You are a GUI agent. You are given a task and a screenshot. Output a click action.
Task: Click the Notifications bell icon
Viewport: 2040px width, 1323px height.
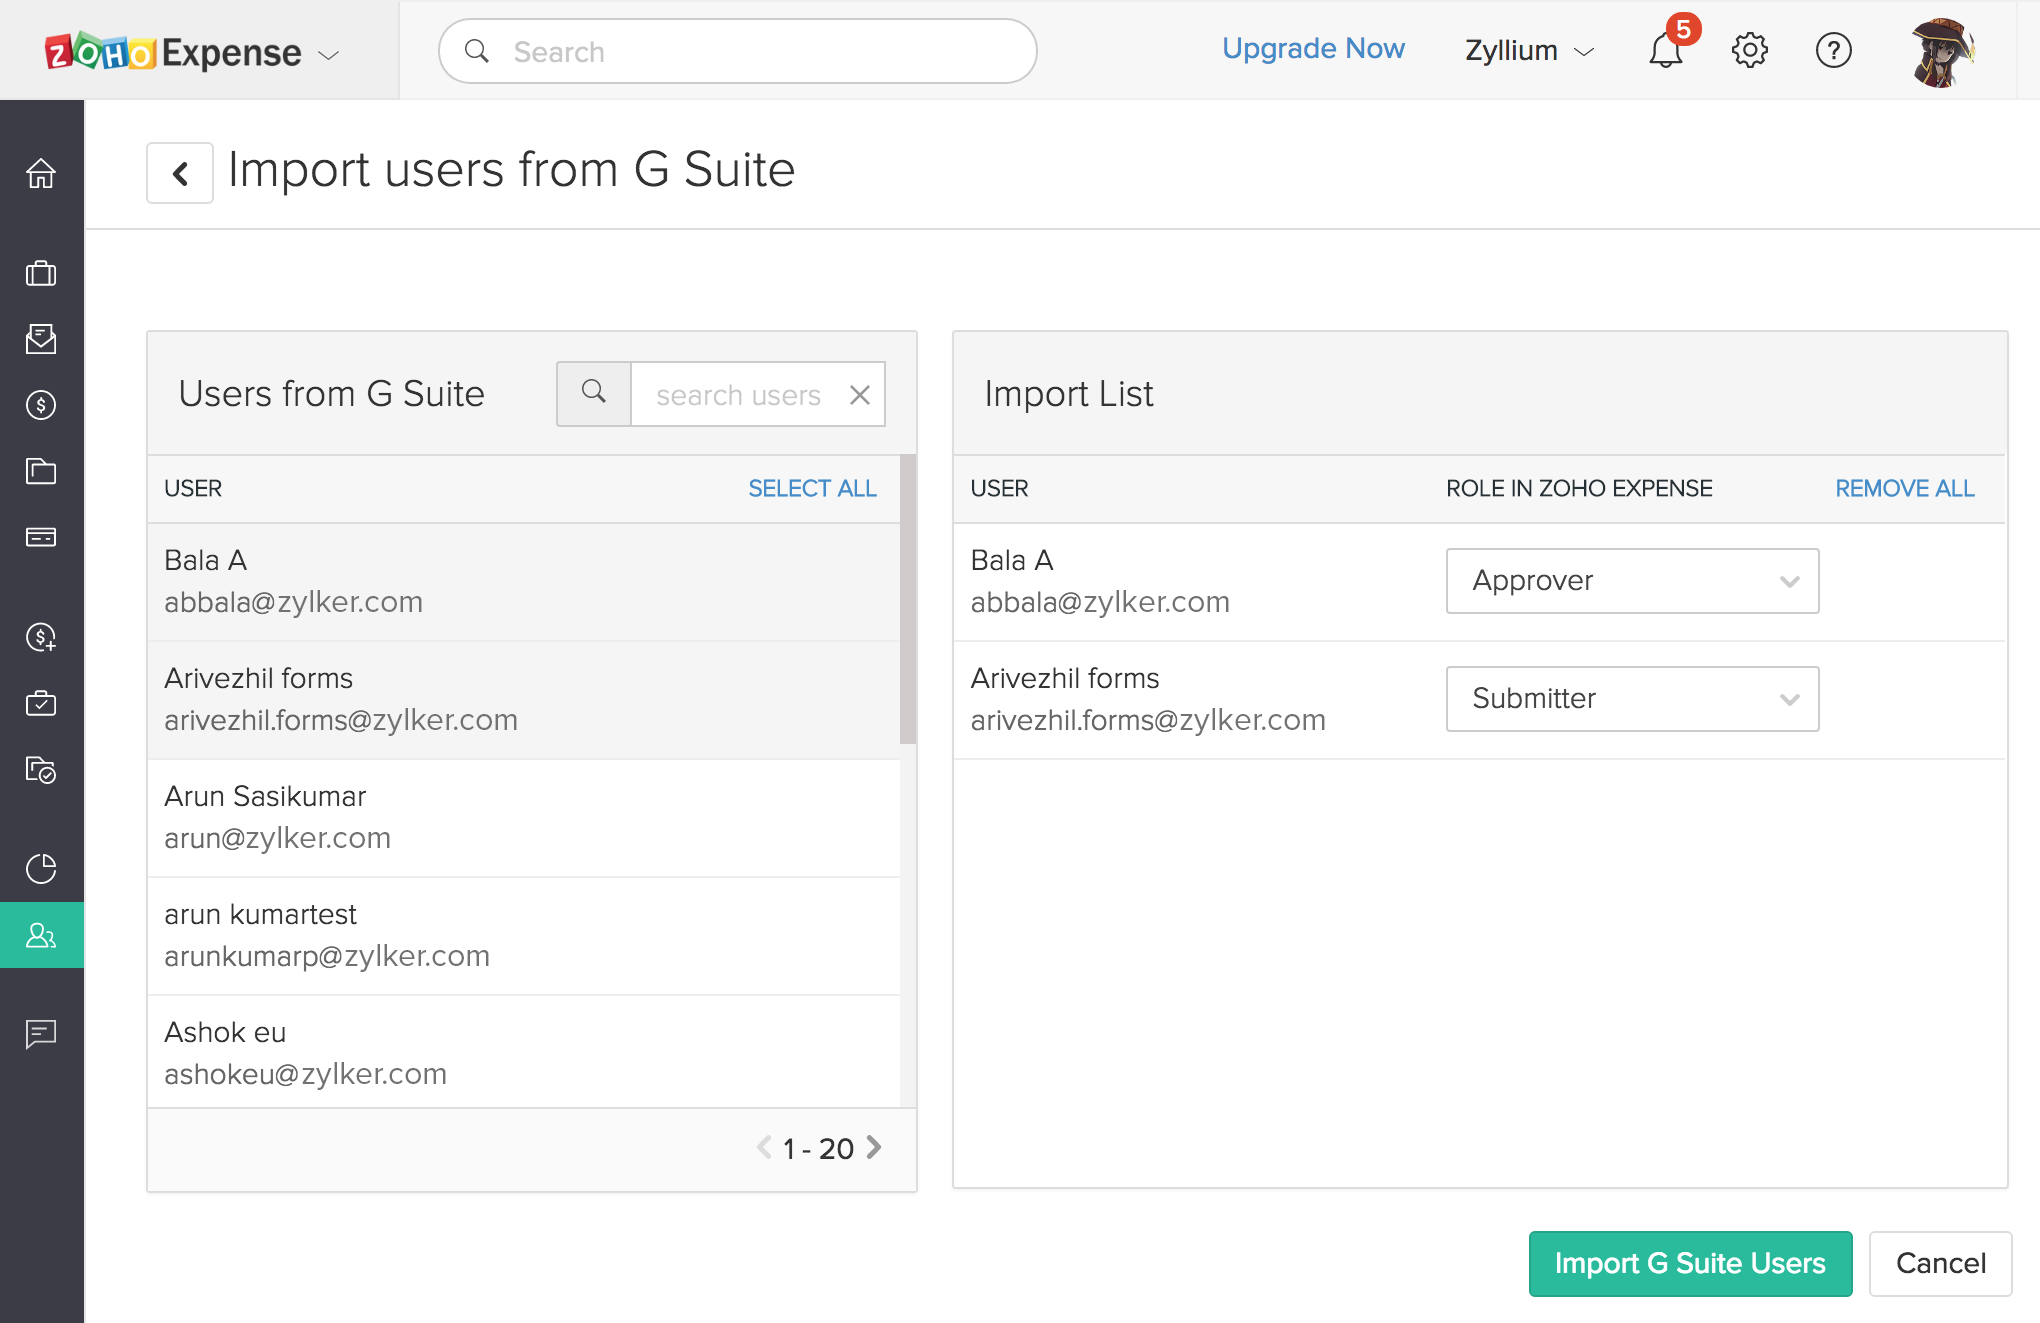click(x=1667, y=52)
